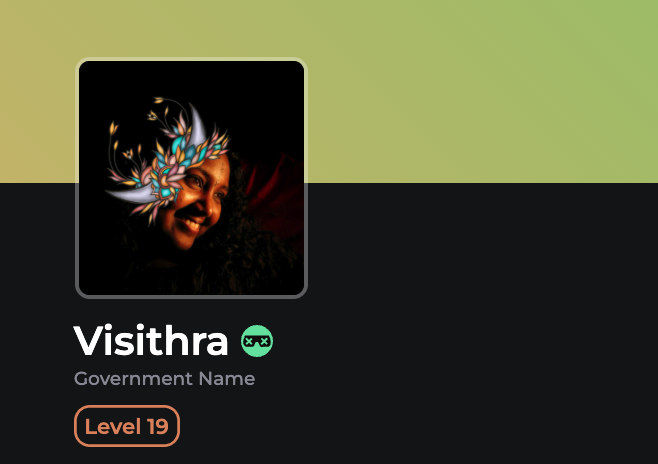Click the upper crescent horn in avatar artwork
Viewport: 658px width, 464px height.
[x=197, y=124]
